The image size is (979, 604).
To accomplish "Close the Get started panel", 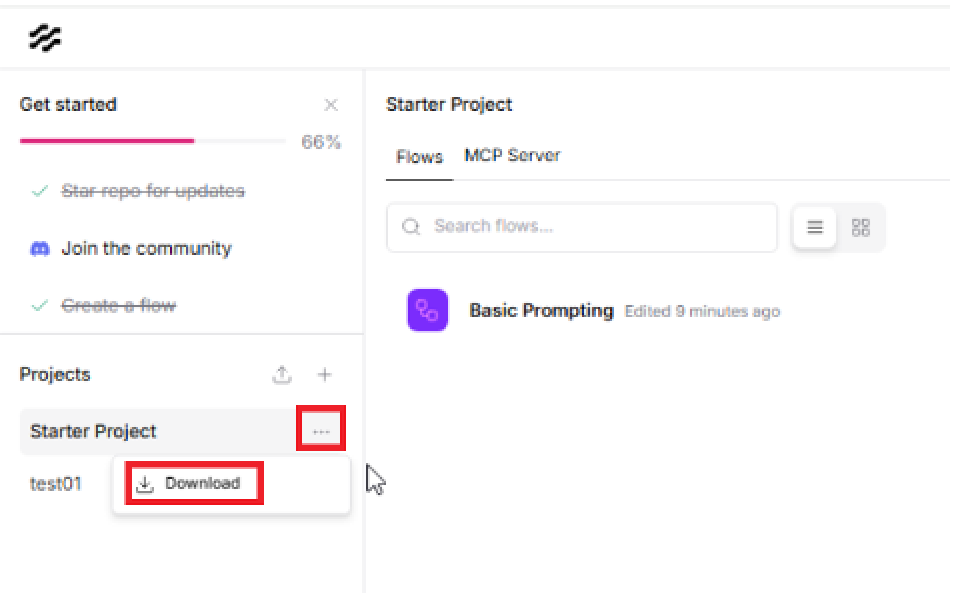I will [x=331, y=105].
